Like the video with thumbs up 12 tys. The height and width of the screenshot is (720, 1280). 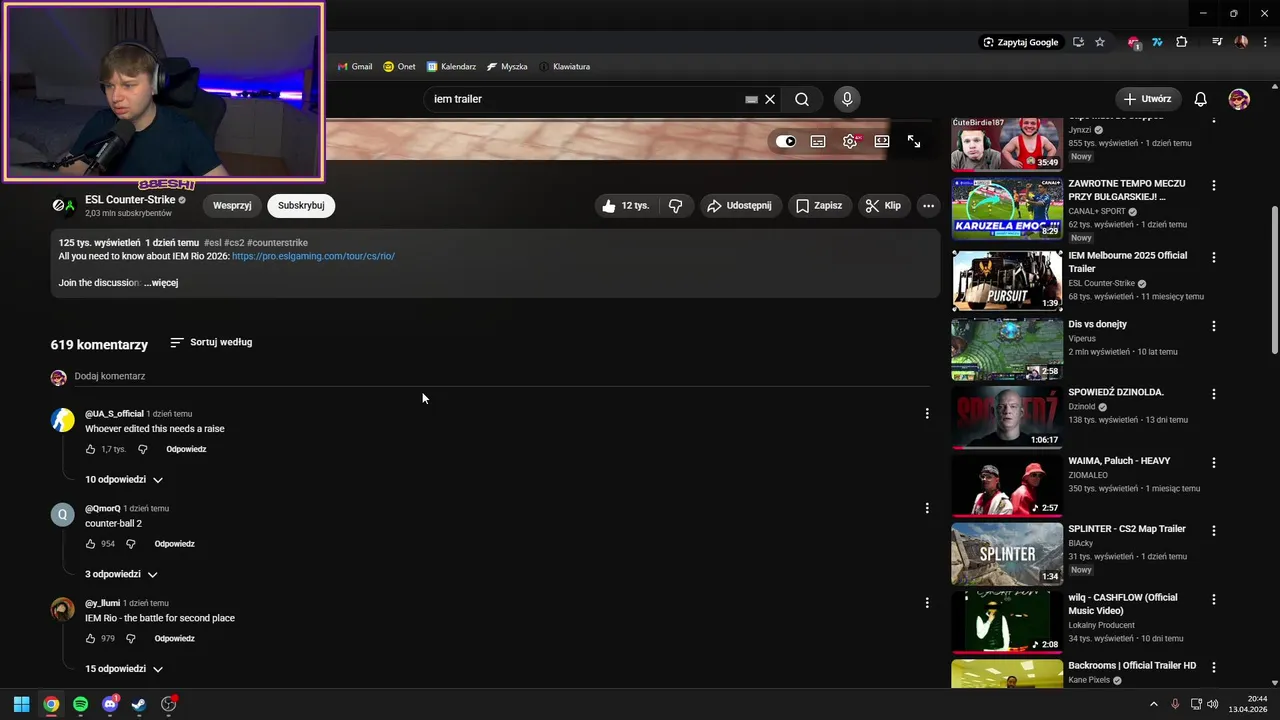point(625,206)
